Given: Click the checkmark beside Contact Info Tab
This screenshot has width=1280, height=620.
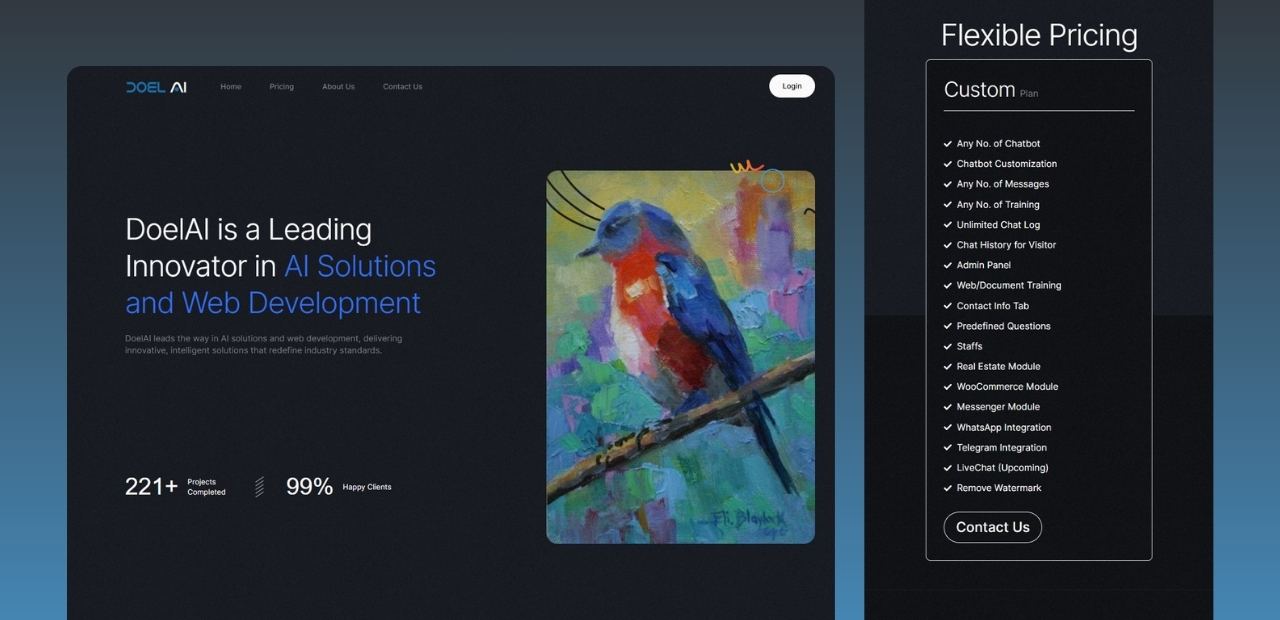Looking at the screenshot, I should tap(948, 306).
